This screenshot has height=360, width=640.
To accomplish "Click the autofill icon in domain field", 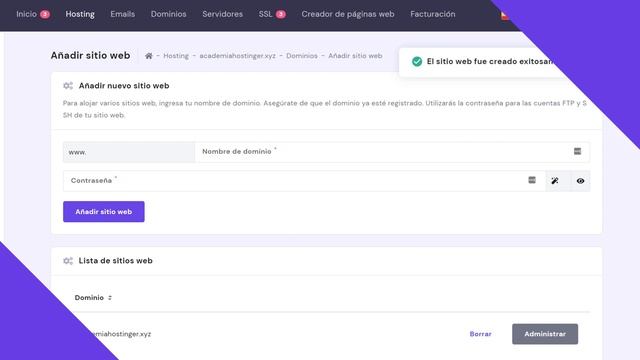I will click(x=577, y=151).
